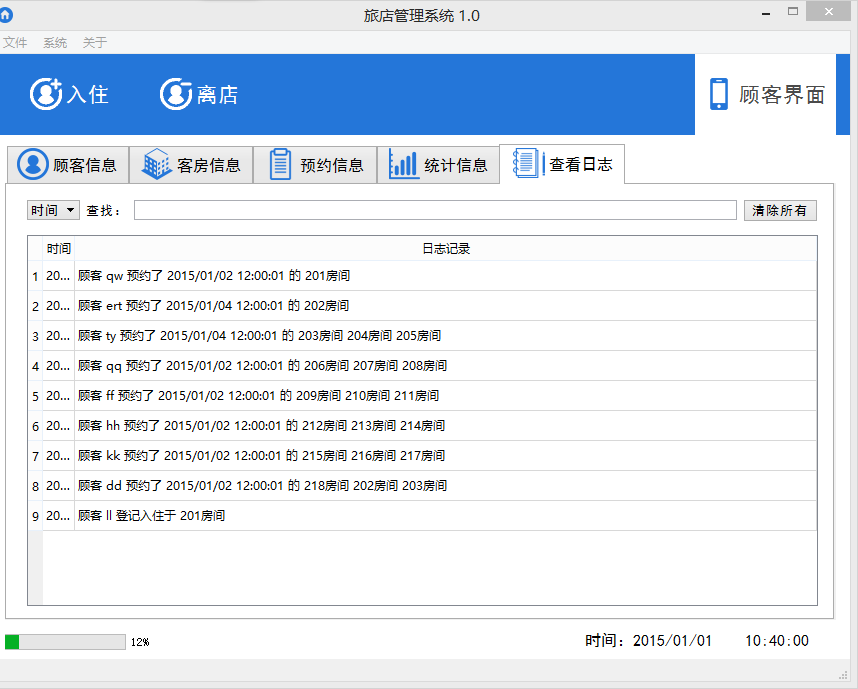The height and width of the screenshot is (689, 858).
Task: Switch to the 顾客信息 tab
Action: click(68, 164)
